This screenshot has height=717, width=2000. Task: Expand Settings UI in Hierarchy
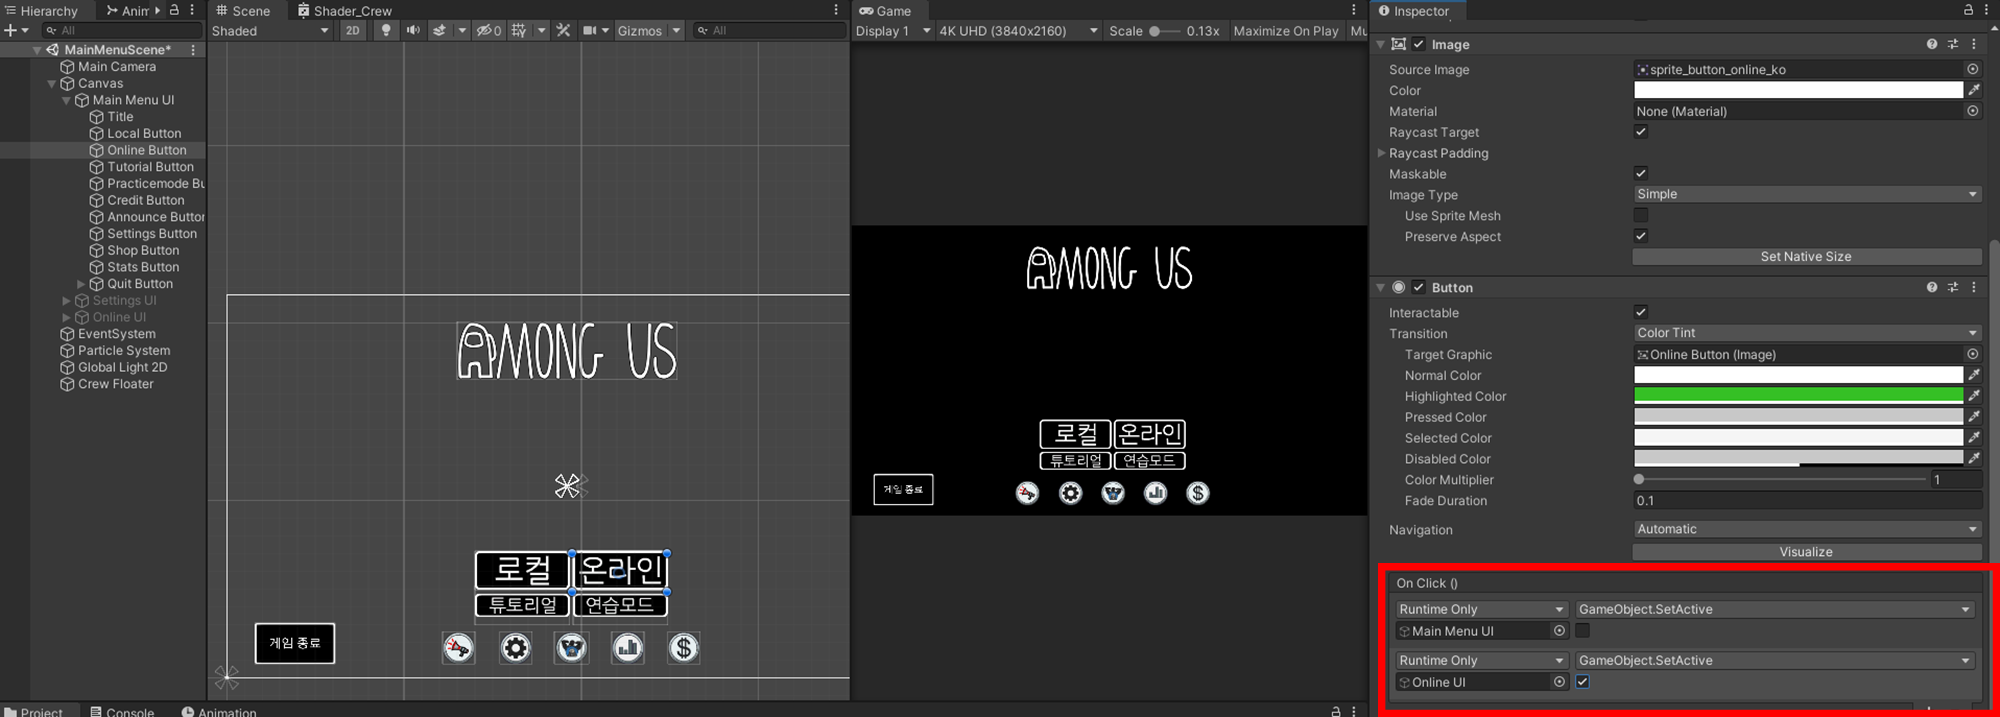67,301
